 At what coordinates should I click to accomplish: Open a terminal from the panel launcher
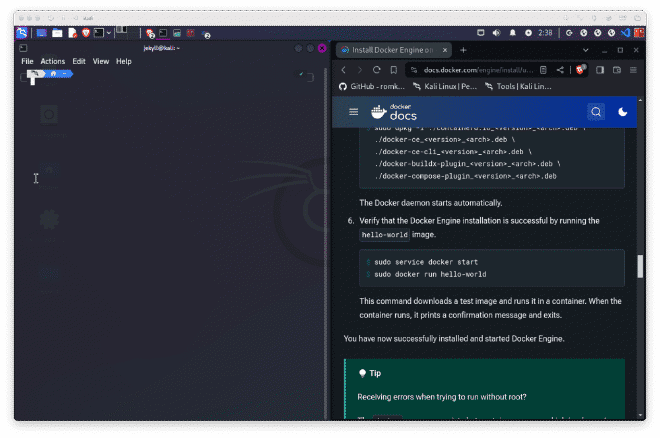98,33
